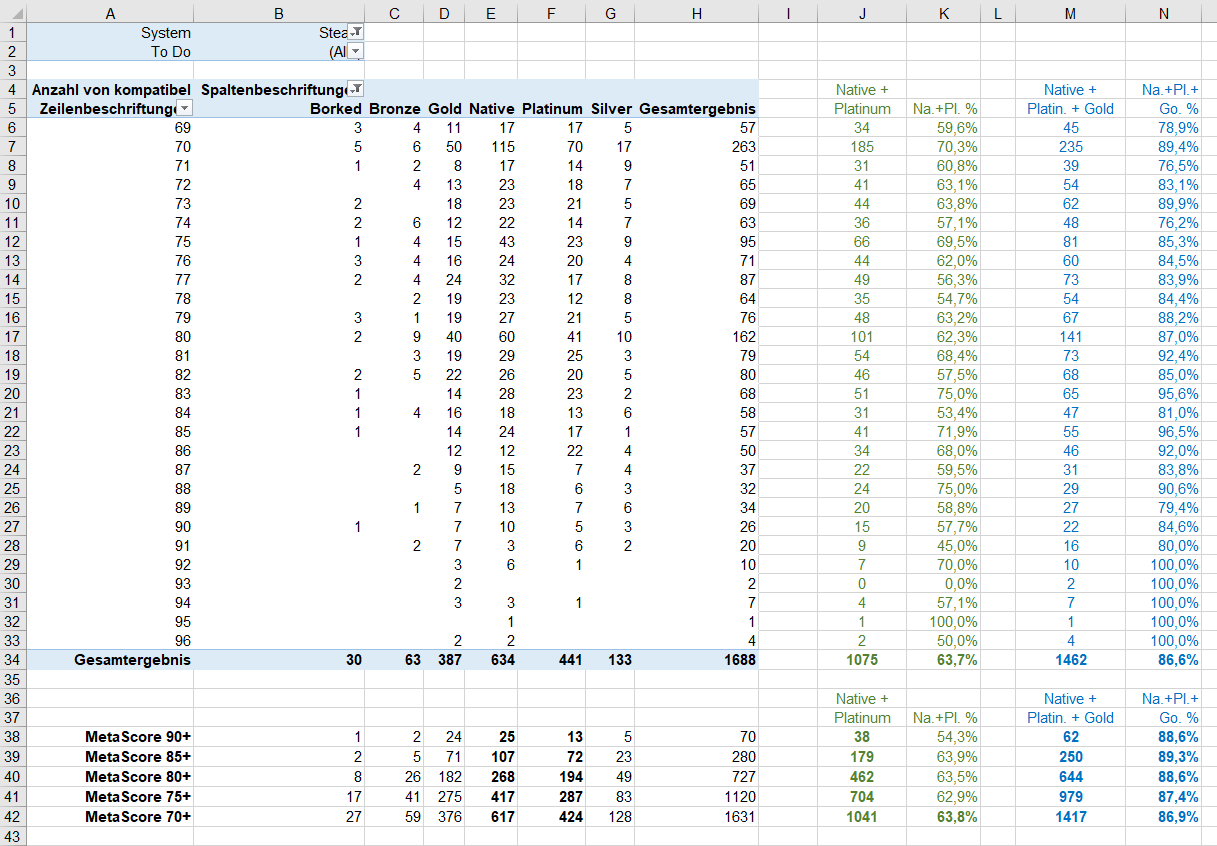Select the 'Silver' column label
Screen dimensions: 1217x846
[x=611, y=109]
